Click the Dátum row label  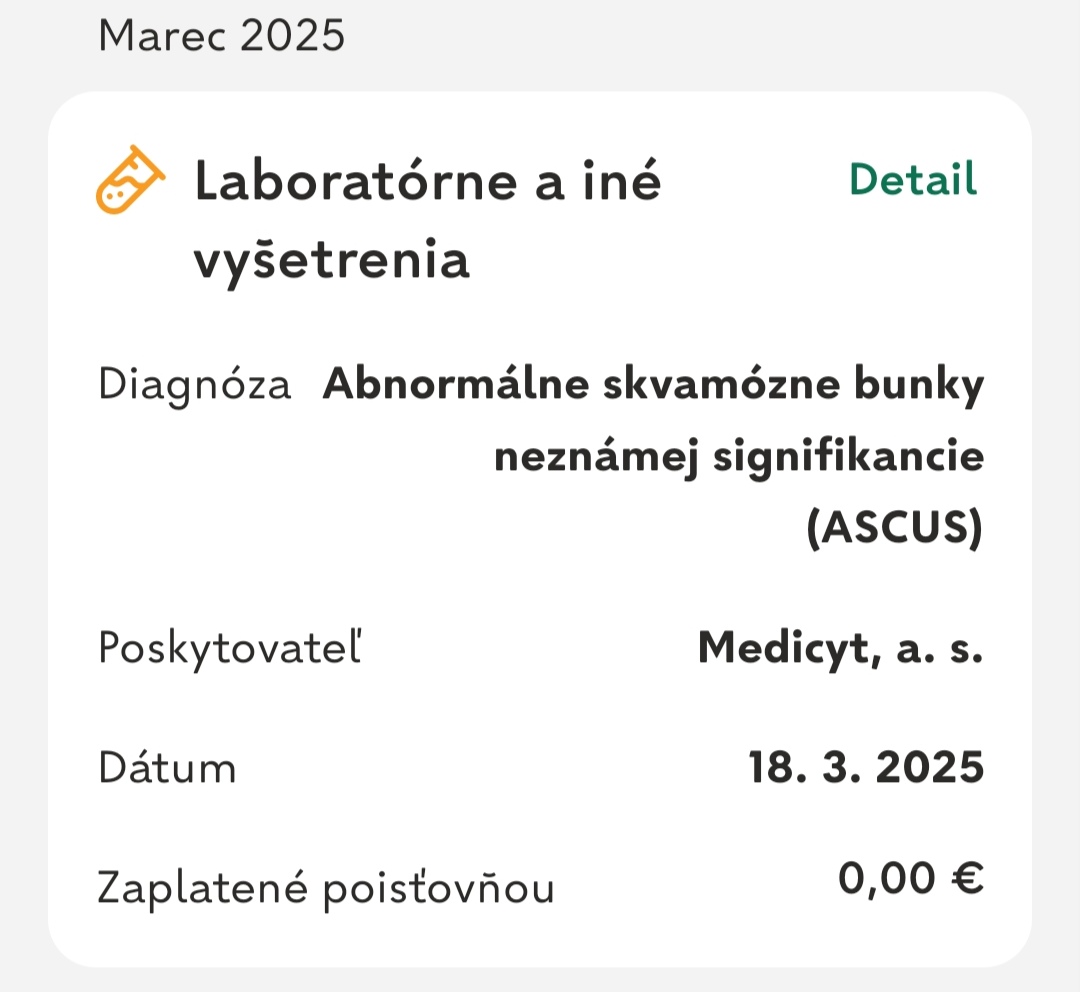tap(166, 768)
